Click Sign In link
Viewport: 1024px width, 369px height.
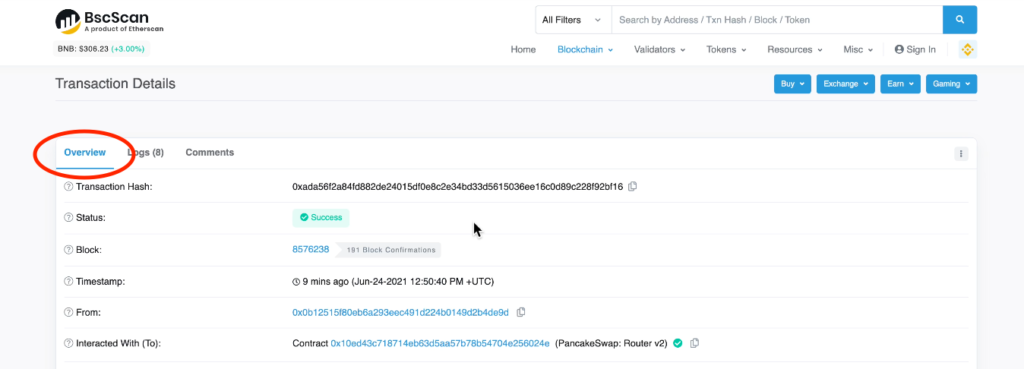pos(915,50)
